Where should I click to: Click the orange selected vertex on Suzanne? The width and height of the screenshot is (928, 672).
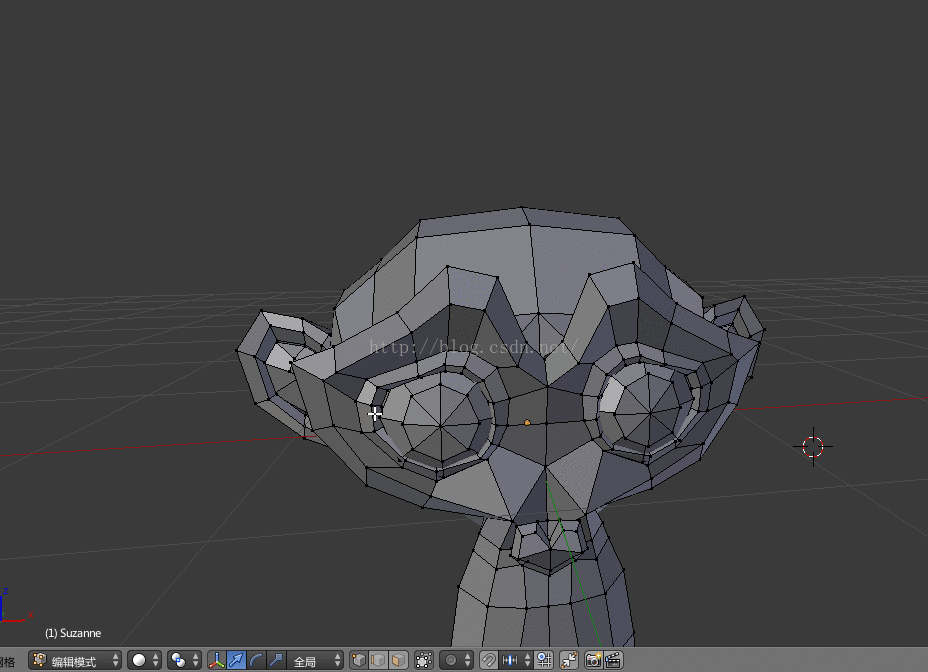coord(527,423)
